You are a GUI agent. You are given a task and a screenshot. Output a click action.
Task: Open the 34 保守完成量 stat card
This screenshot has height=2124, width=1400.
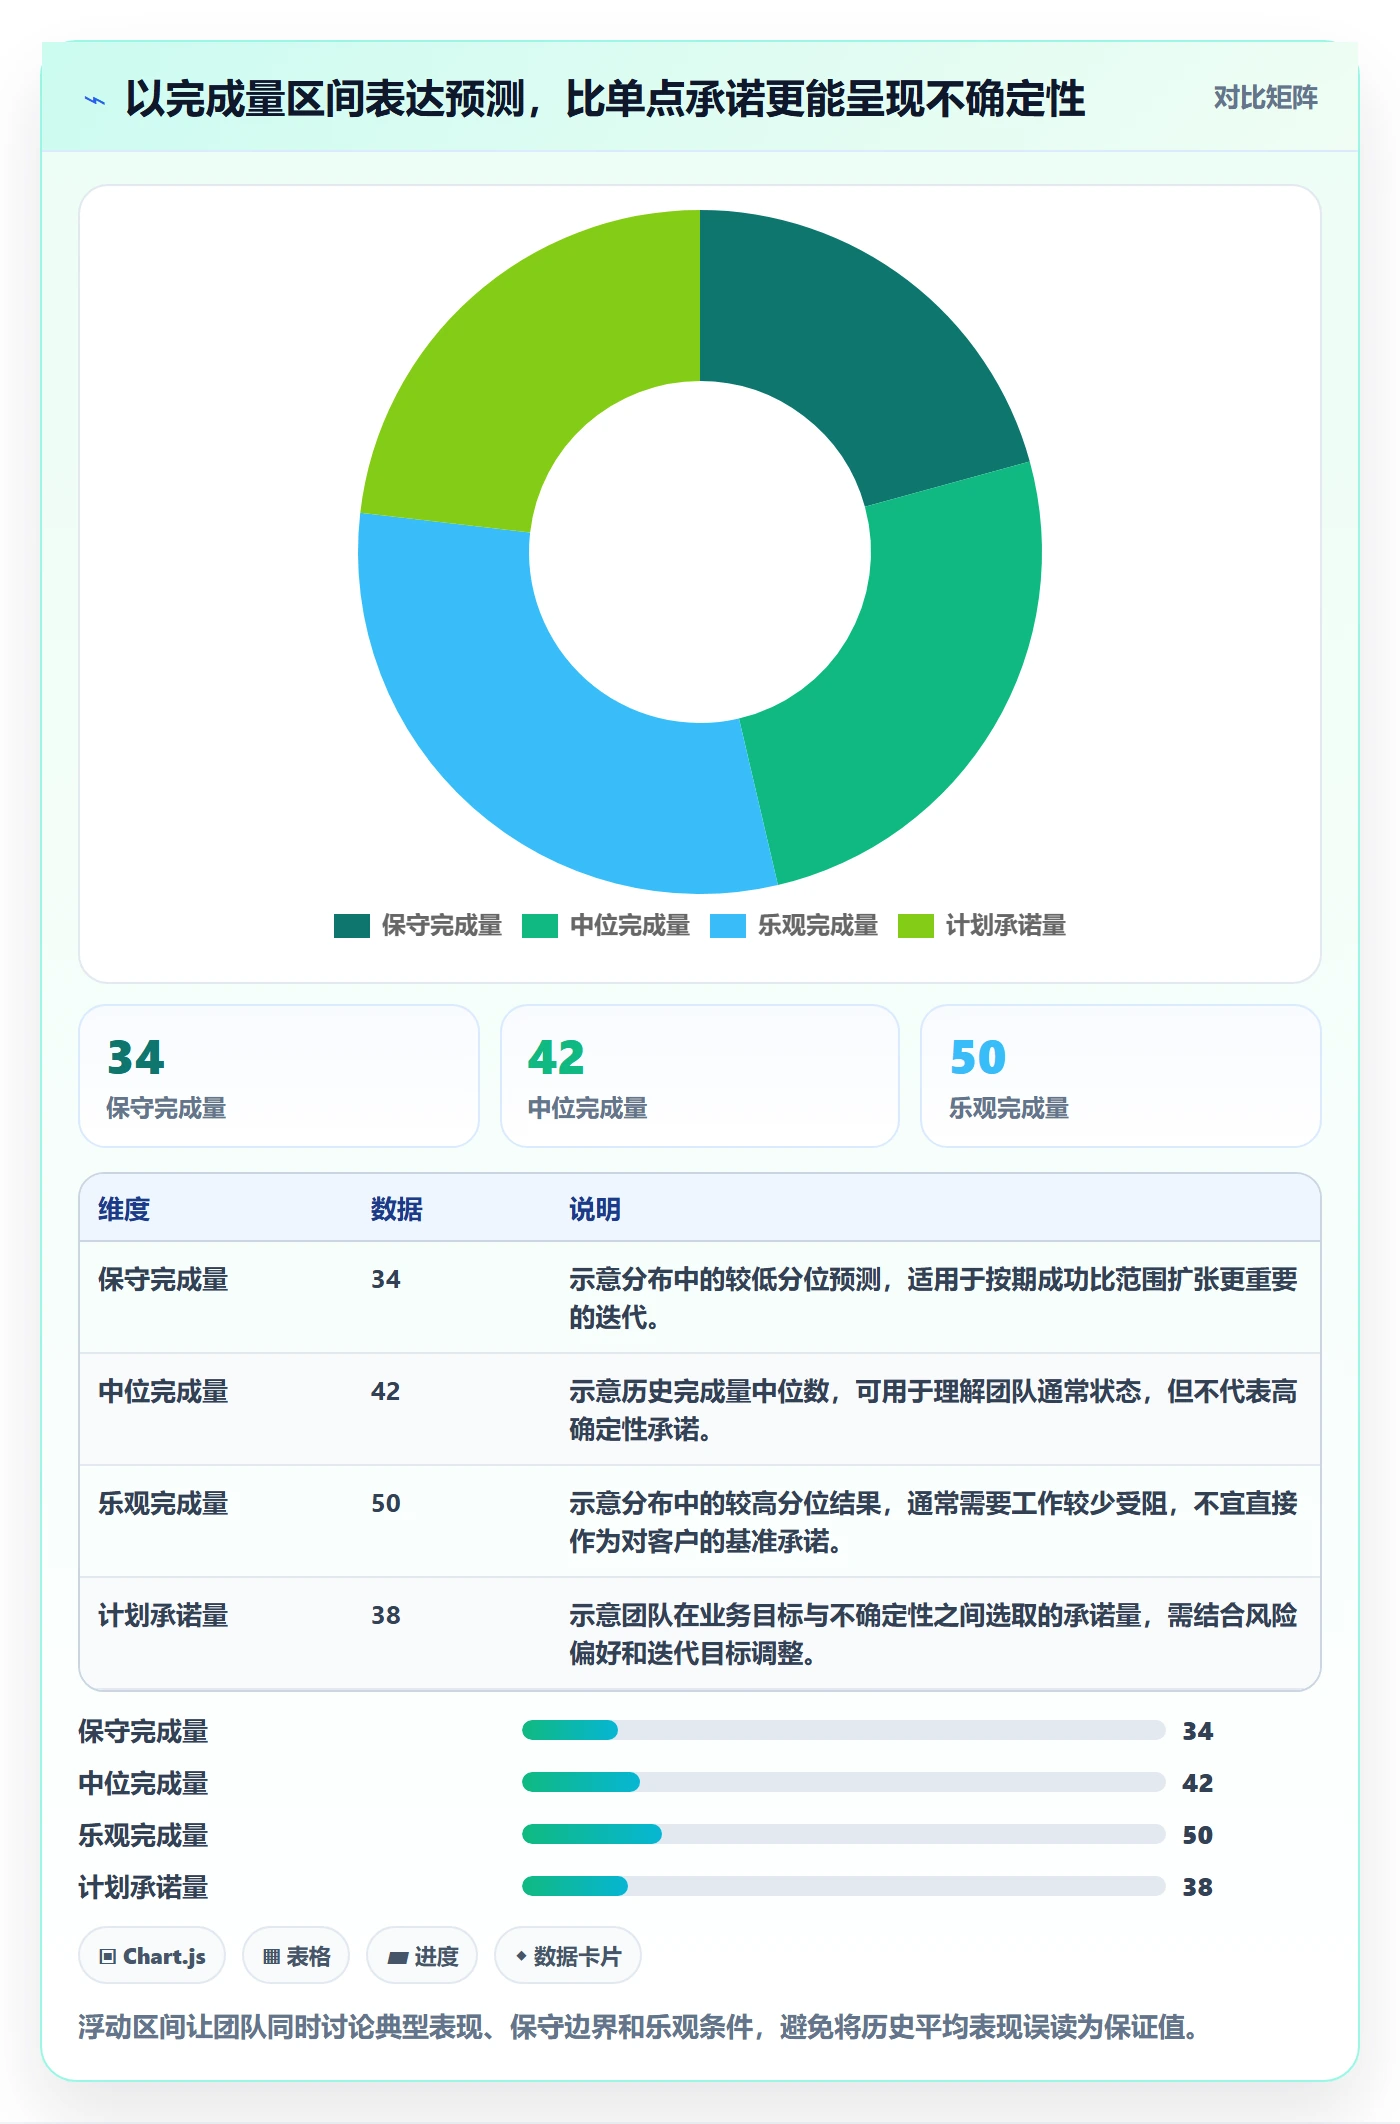[279, 1076]
